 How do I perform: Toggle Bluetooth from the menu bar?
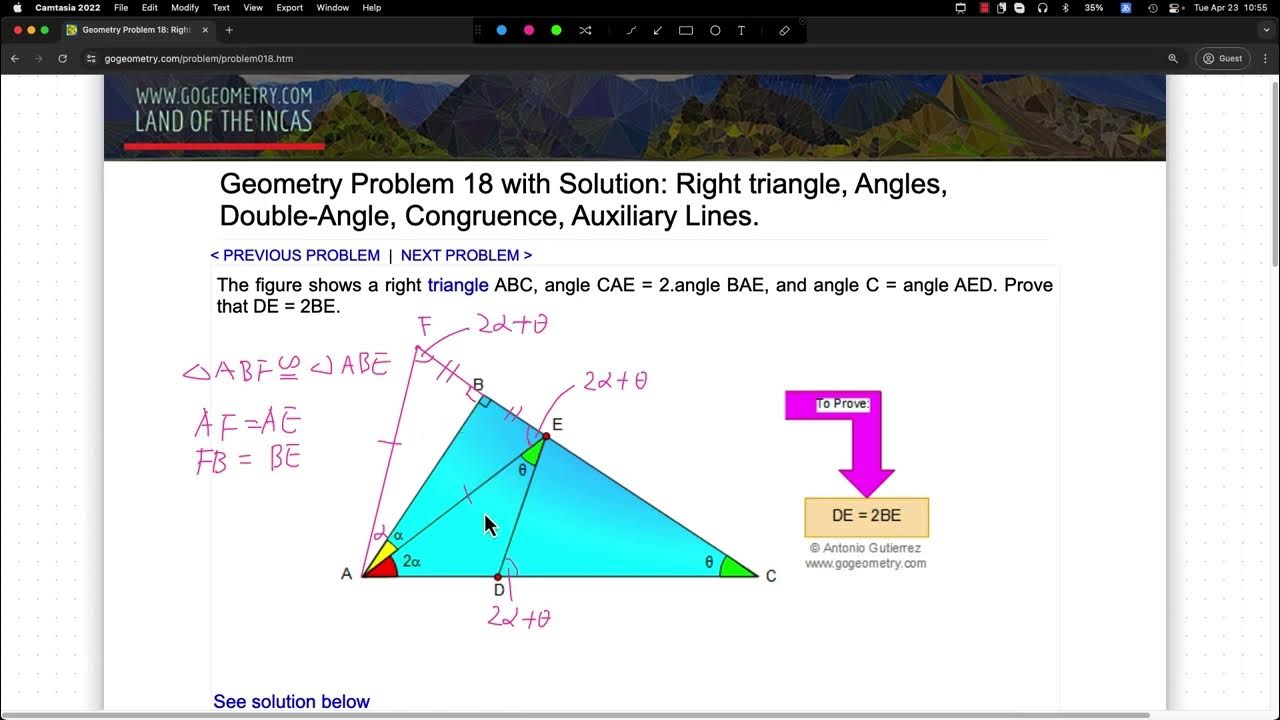(1065, 8)
